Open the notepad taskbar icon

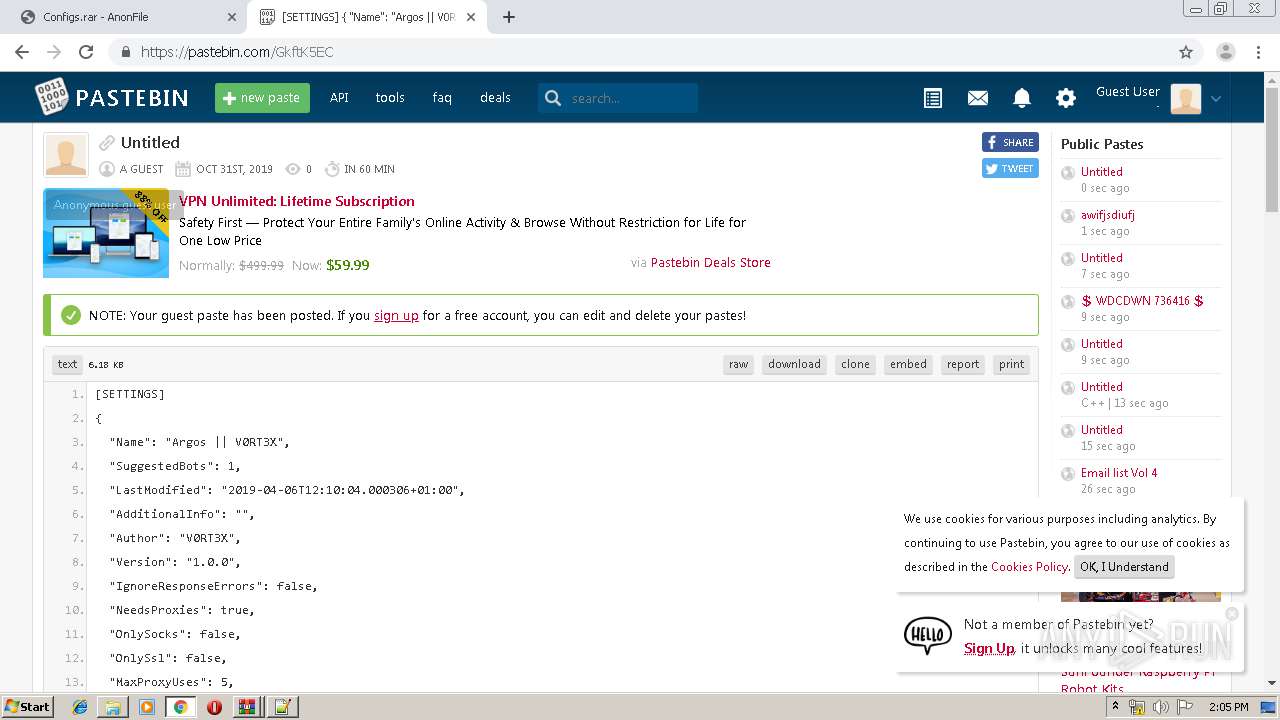282,707
